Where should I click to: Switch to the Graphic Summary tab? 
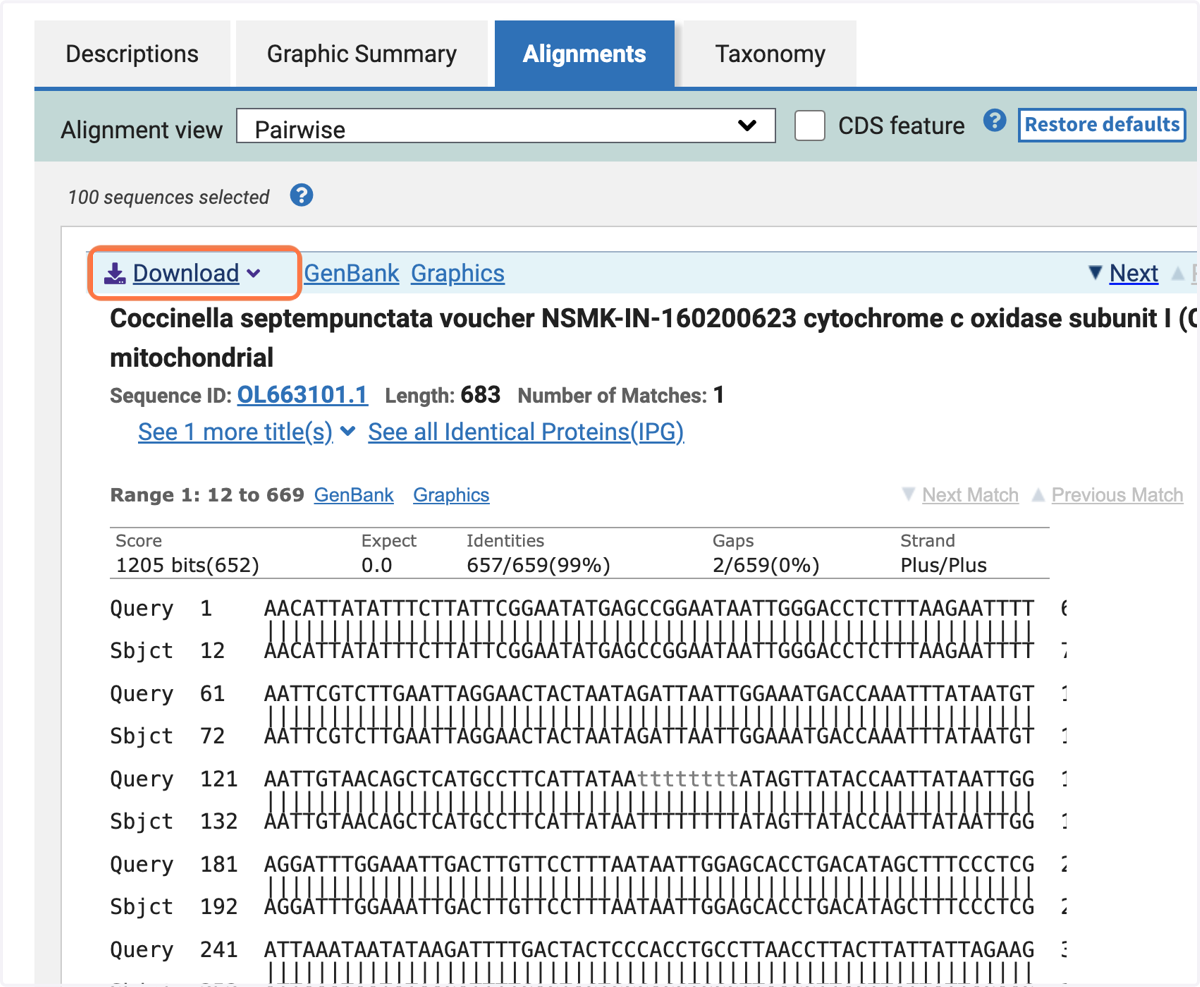coord(362,54)
